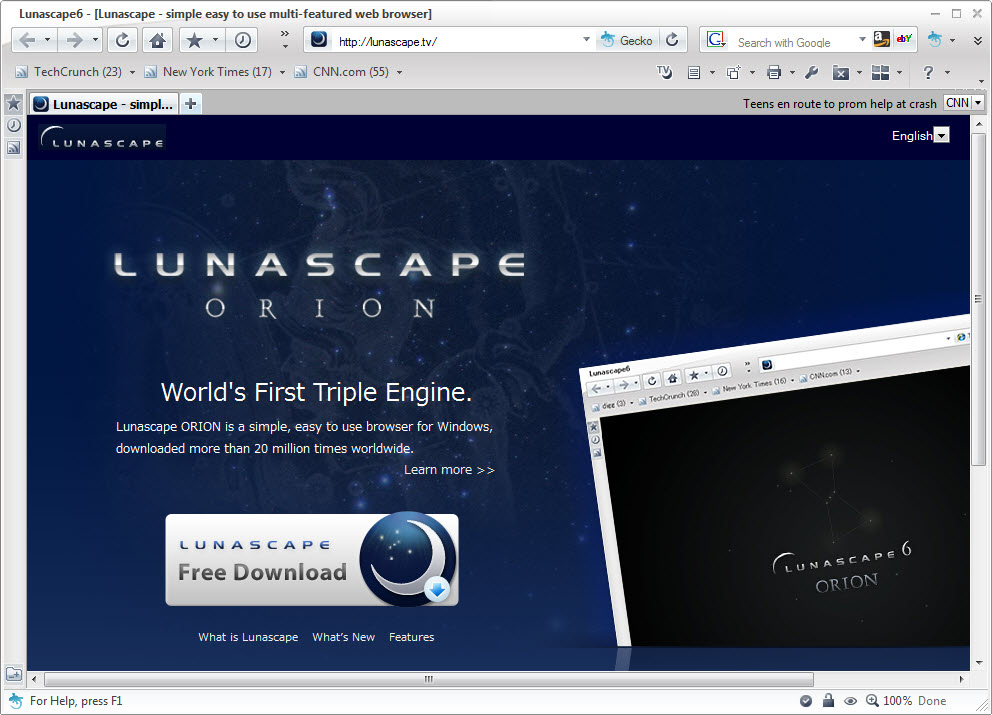Open the search engine dropdown arrow
Viewport: 992px width, 715px height.
tap(862, 40)
